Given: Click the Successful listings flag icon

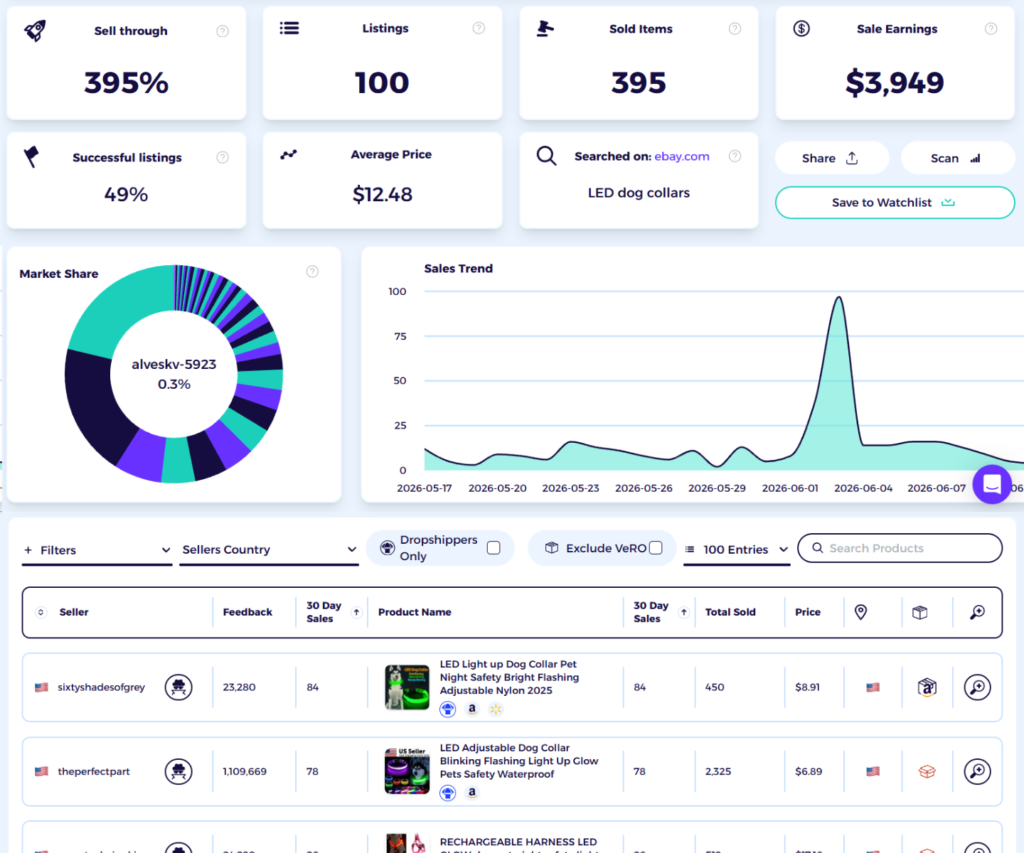Looking at the screenshot, I should tap(31, 157).
